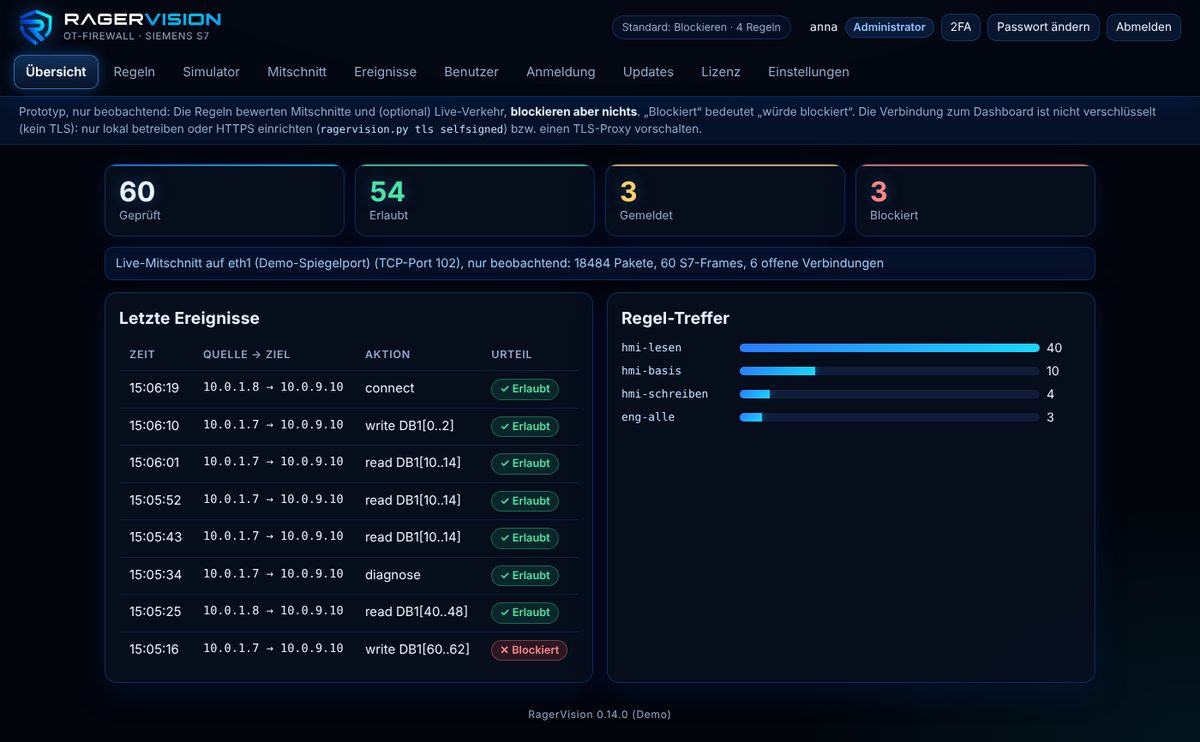The image size is (1200, 742).
Task: Click the Erlaubt badge at 15:05:25
Action: point(525,612)
